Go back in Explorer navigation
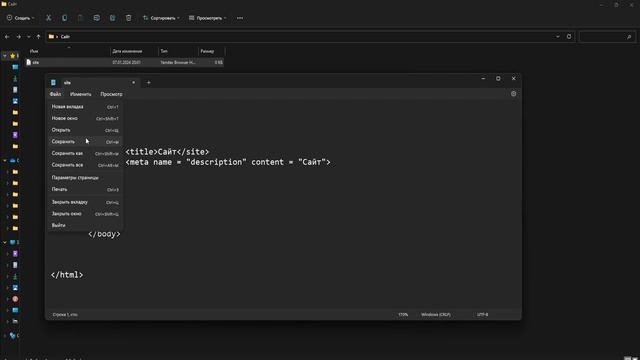640x360 pixels. pyautogui.click(x=7, y=37)
